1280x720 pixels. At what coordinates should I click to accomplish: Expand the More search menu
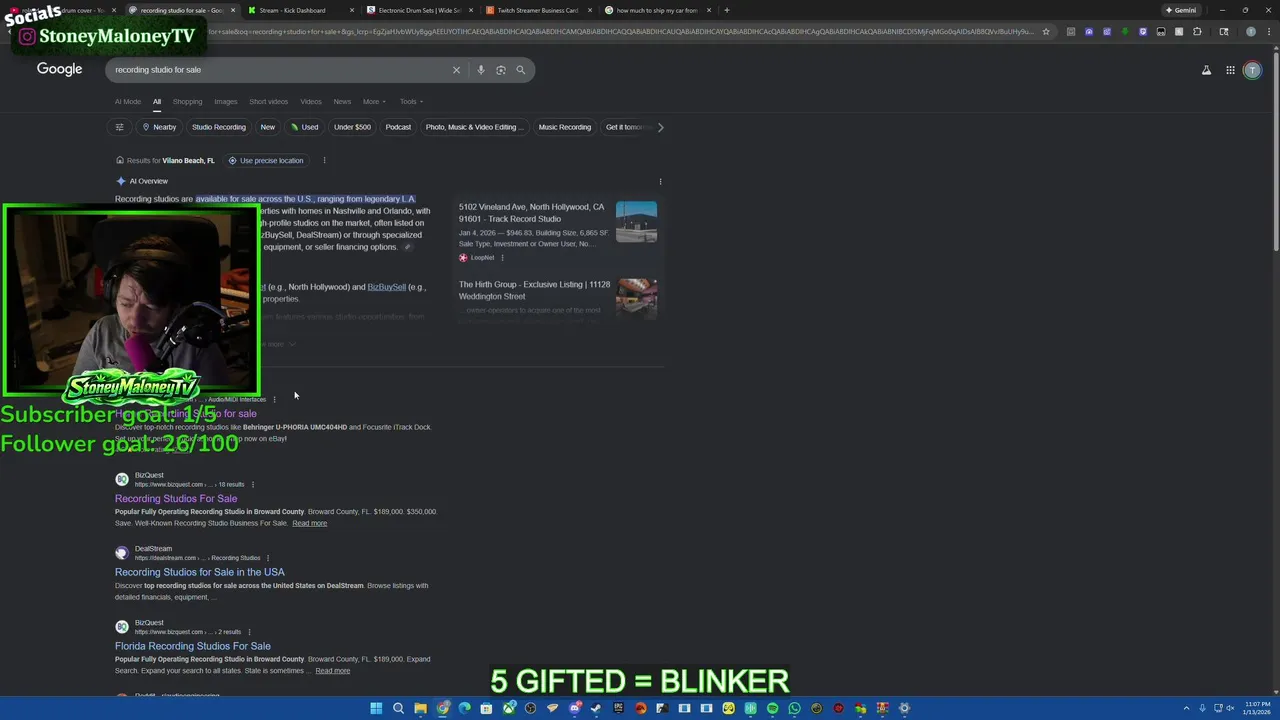point(374,101)
